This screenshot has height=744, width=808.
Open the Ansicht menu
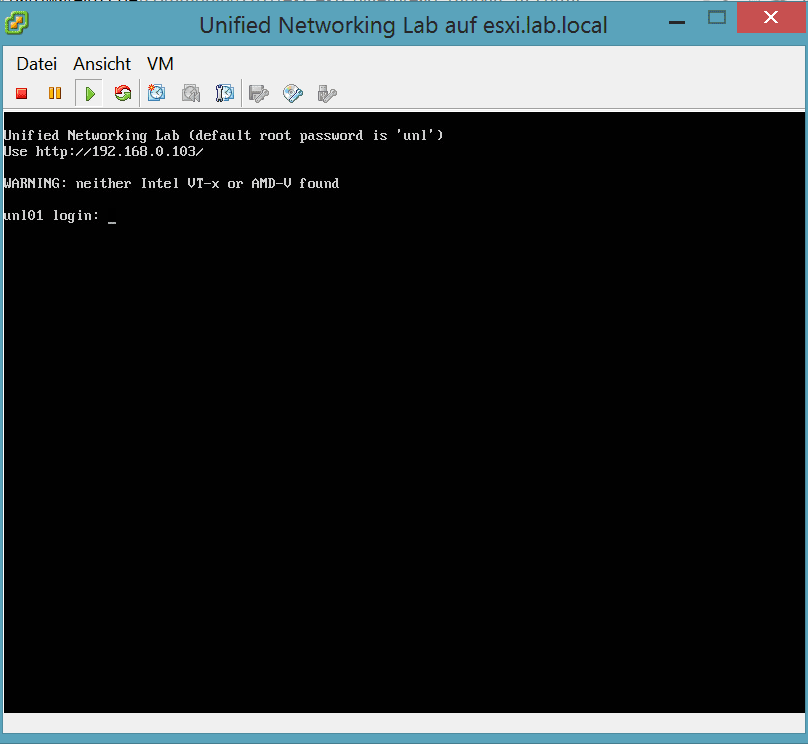102,64
